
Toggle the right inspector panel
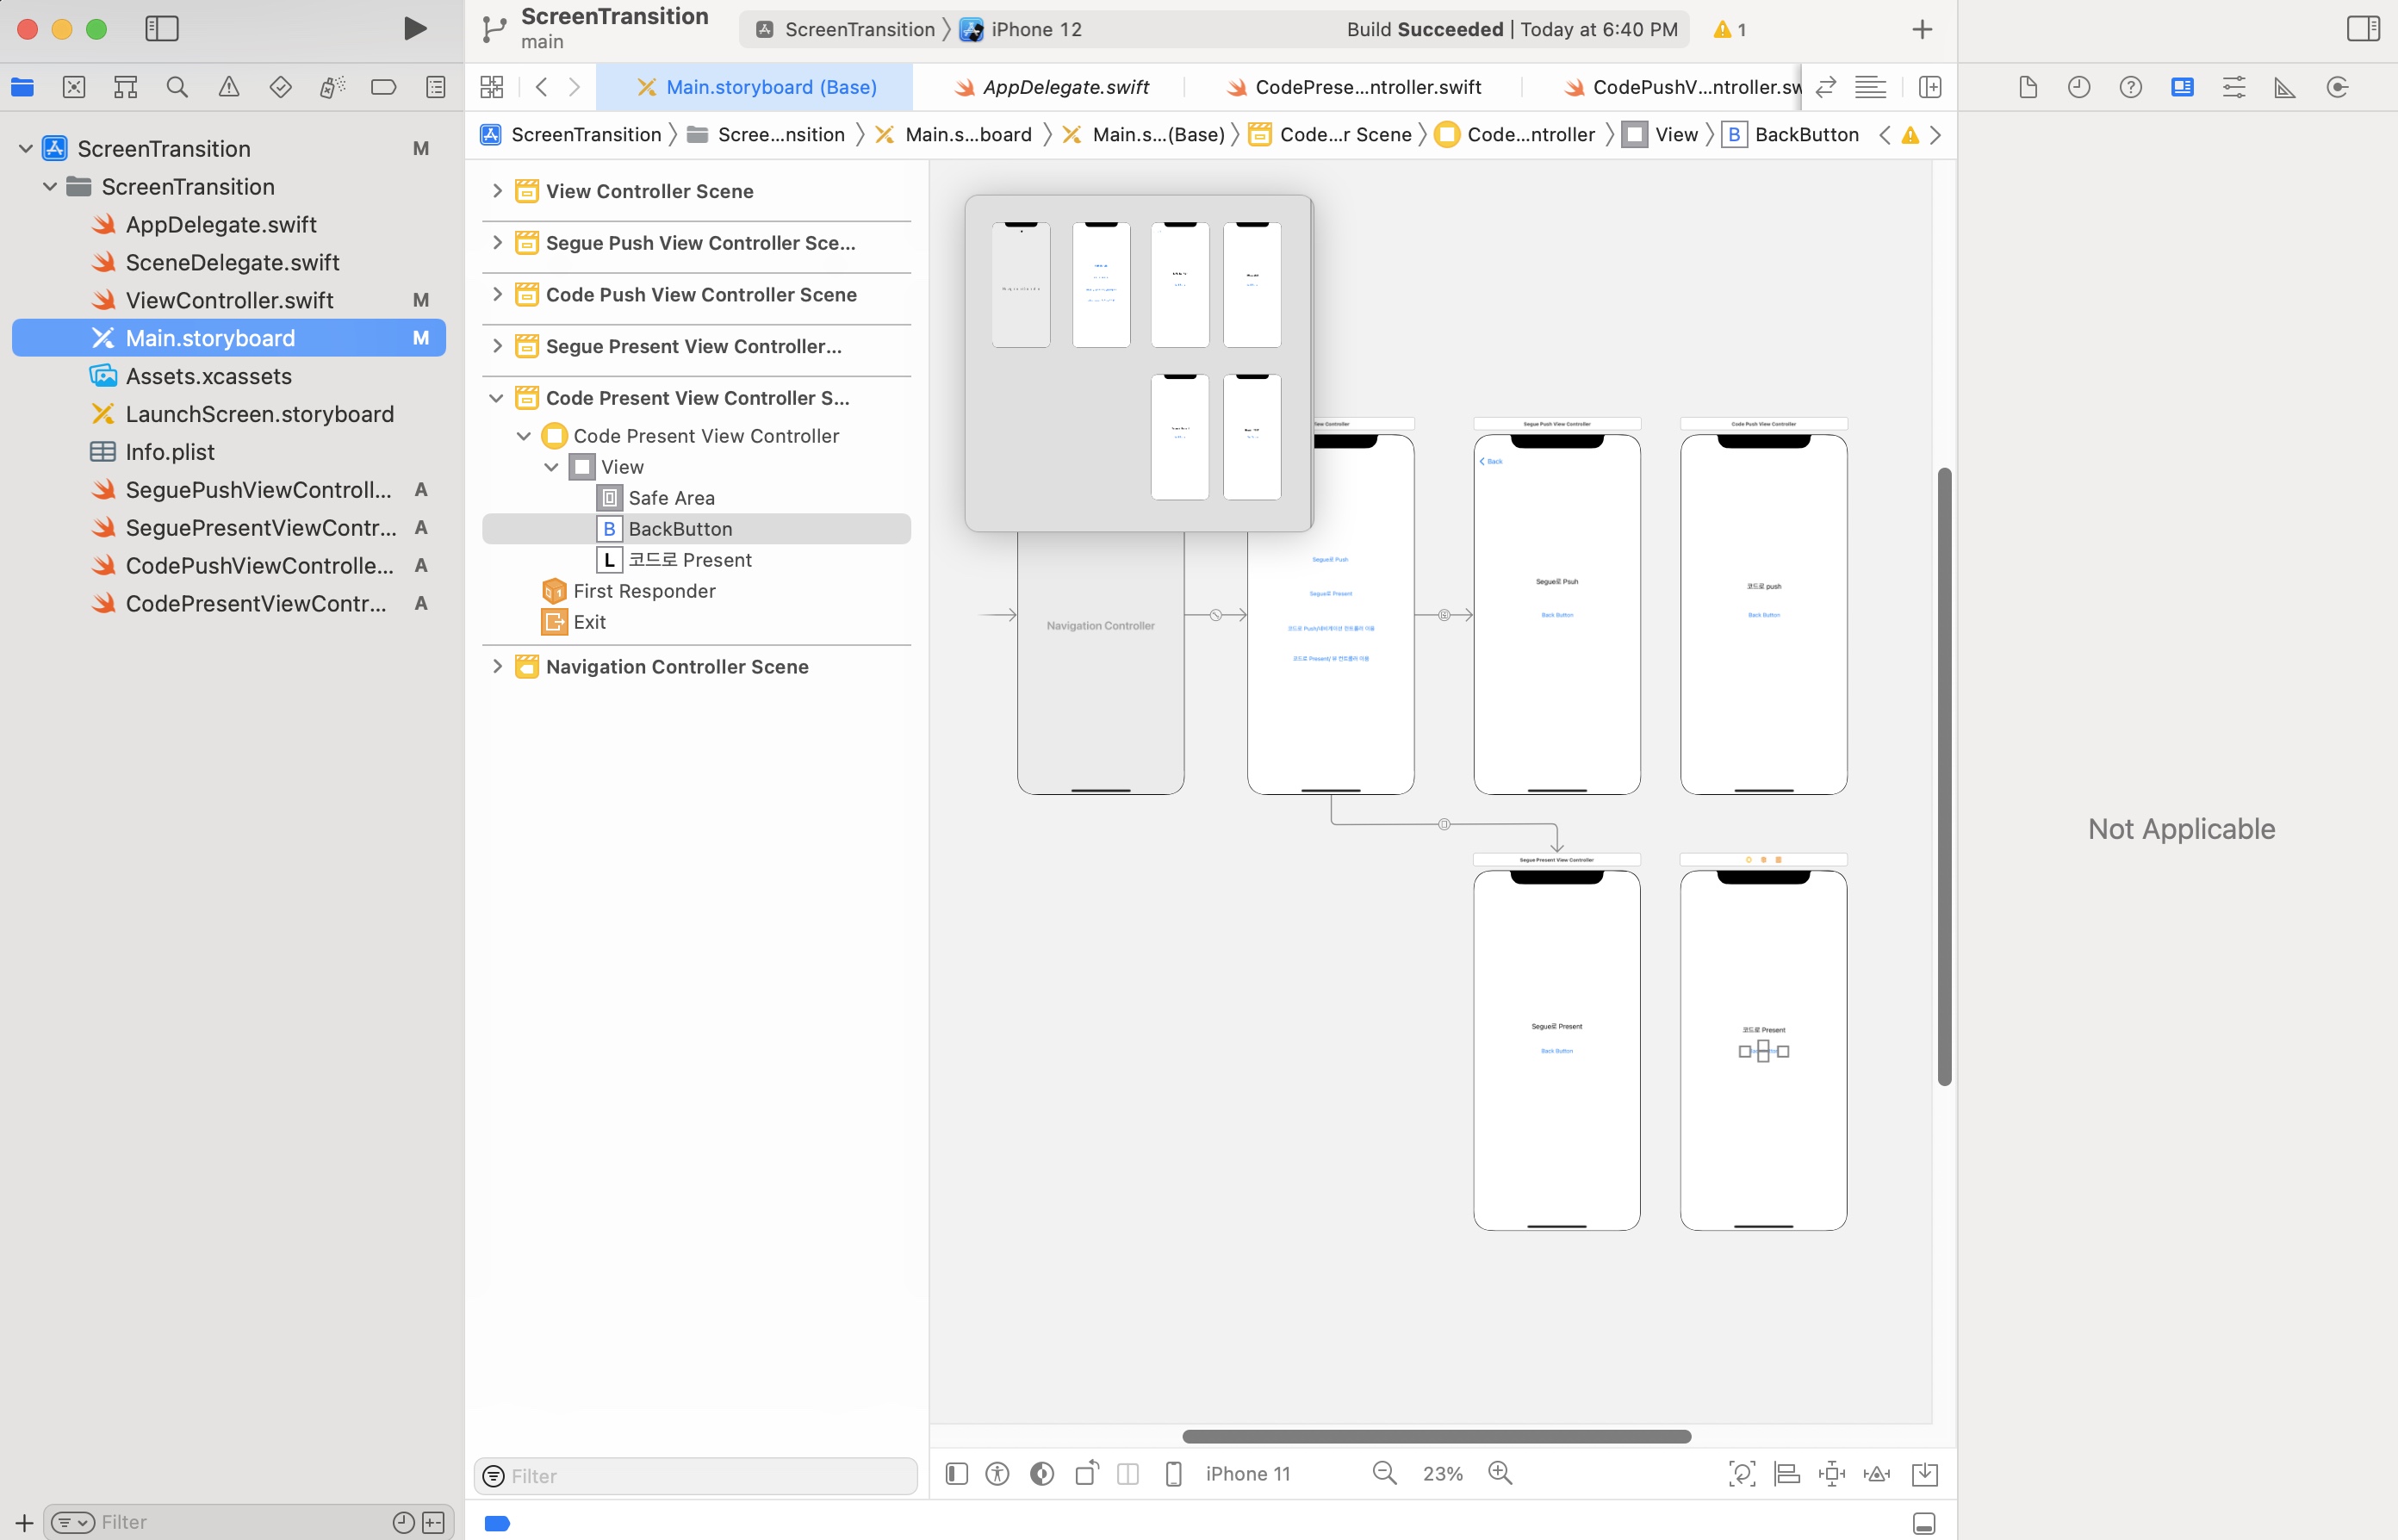(2362, 29)
